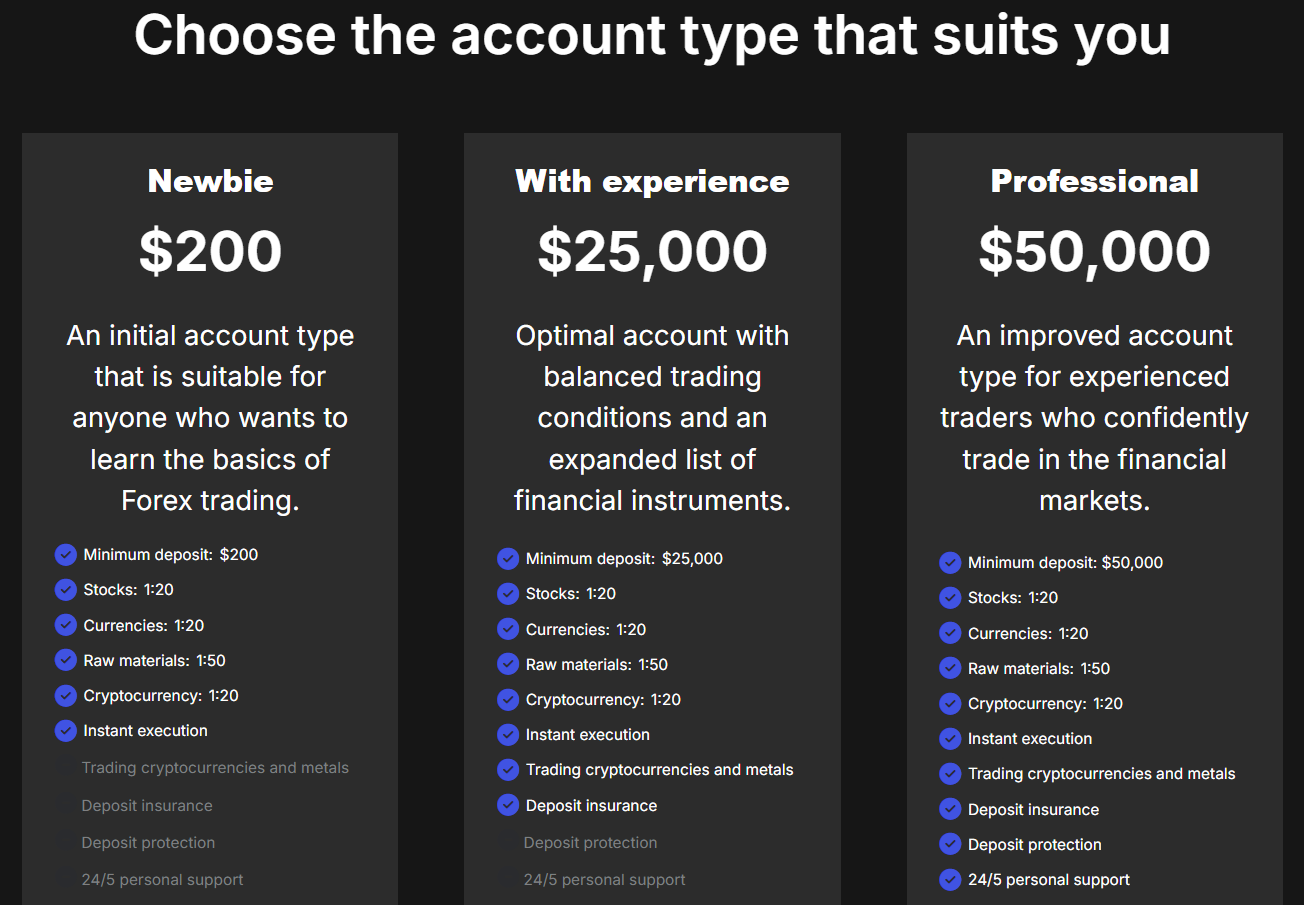This screenshot has width=1304, height=905.
Task: Select the With experience account heading
Action: [652, 181]
